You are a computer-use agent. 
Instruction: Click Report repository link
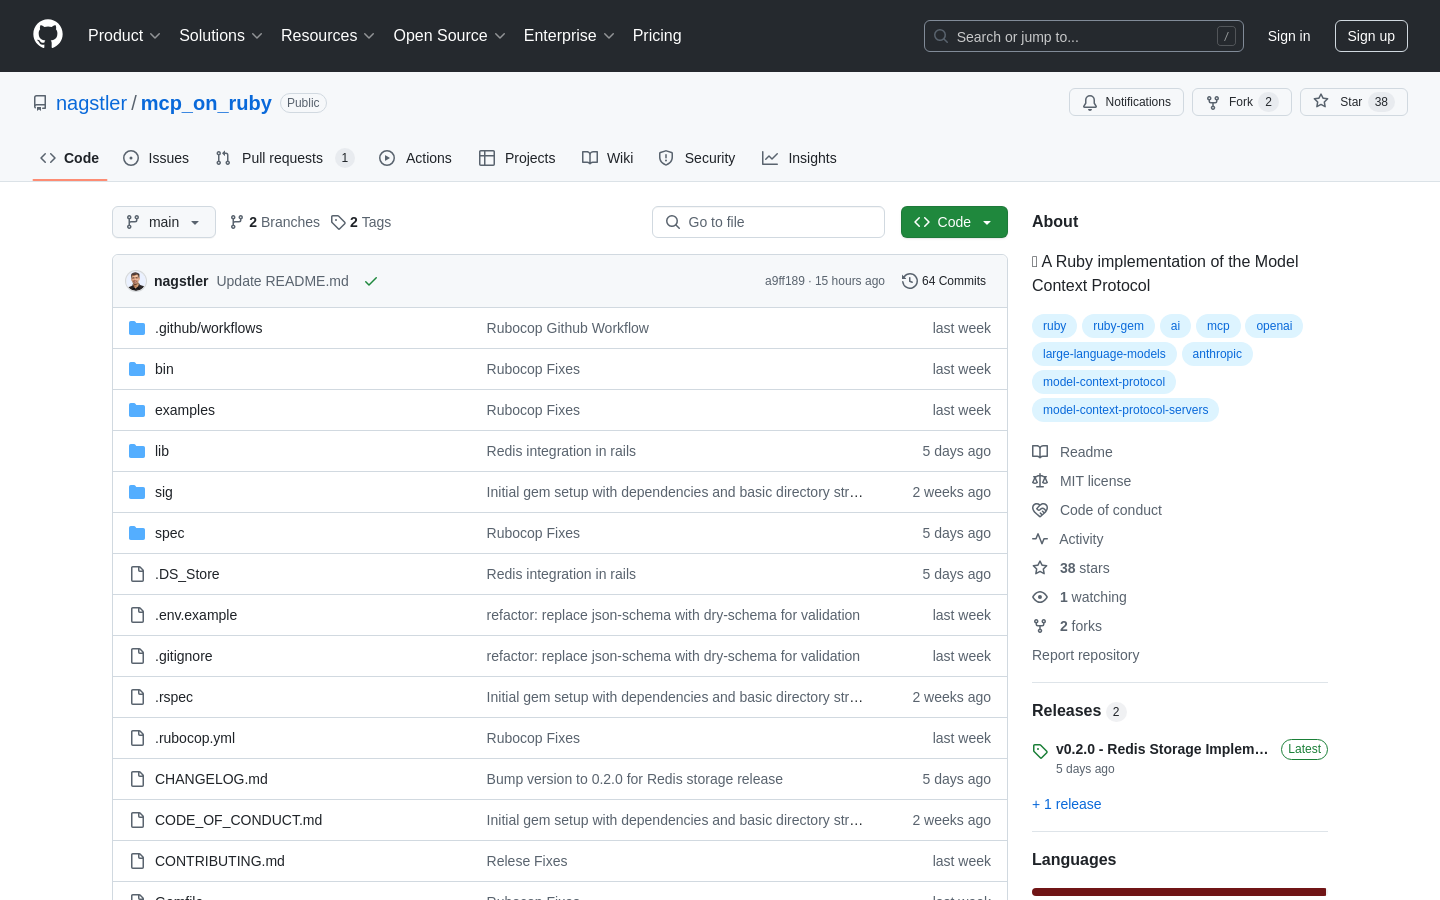pos(1085,655)
